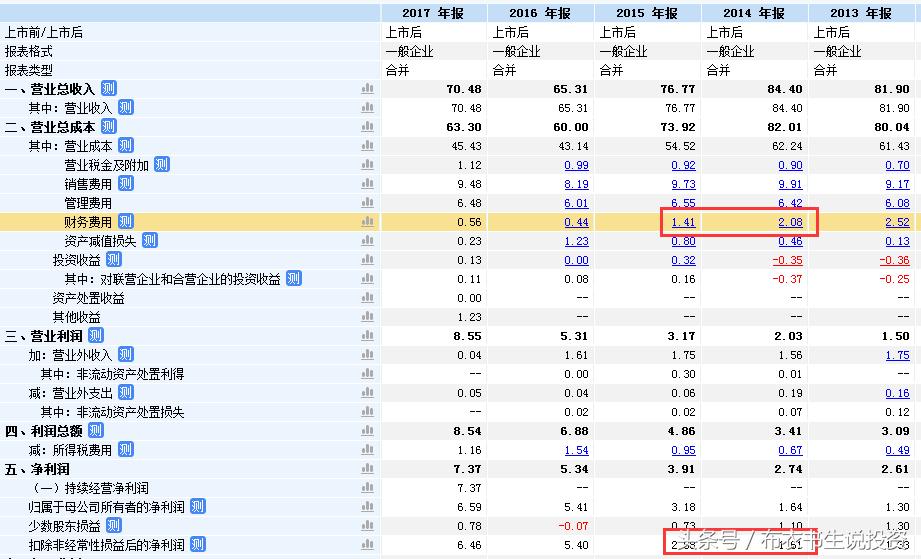The width and height of the screenshot is (921, 559).
Task: Click 测 badge next to 少数股东损益
Action: pos(113,525)
